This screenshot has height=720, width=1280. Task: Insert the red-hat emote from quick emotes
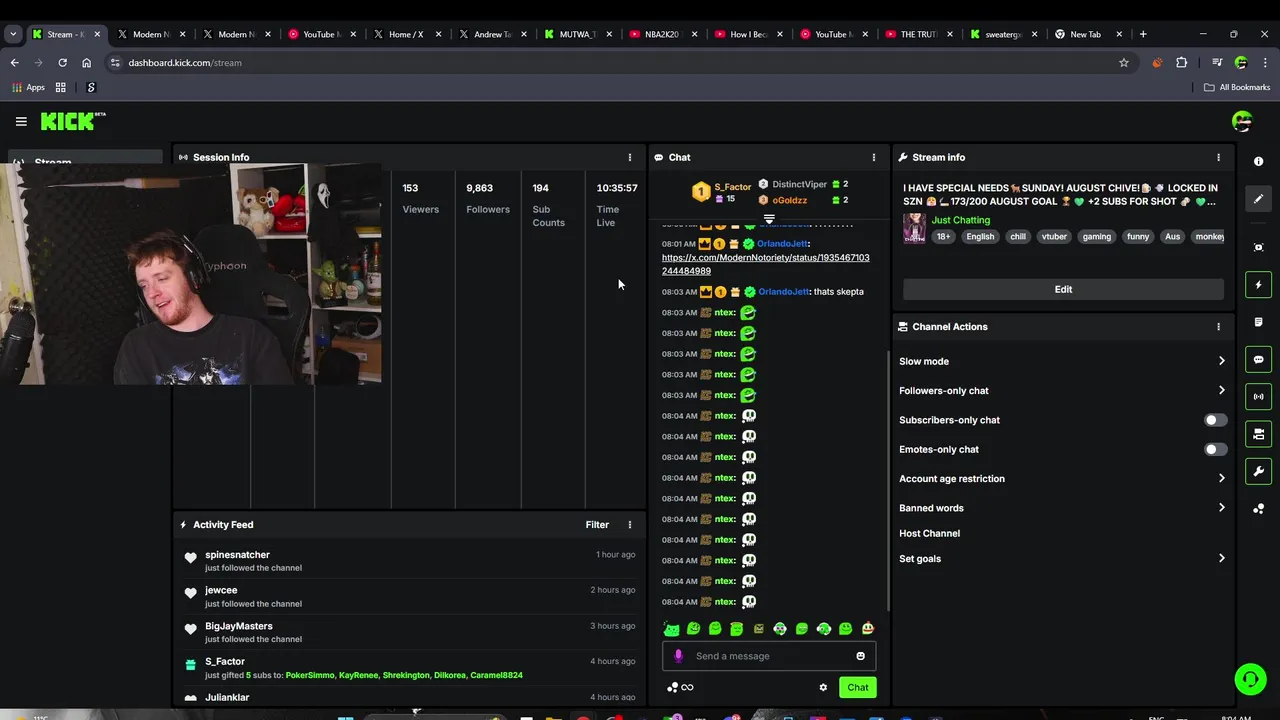[867, 629]
